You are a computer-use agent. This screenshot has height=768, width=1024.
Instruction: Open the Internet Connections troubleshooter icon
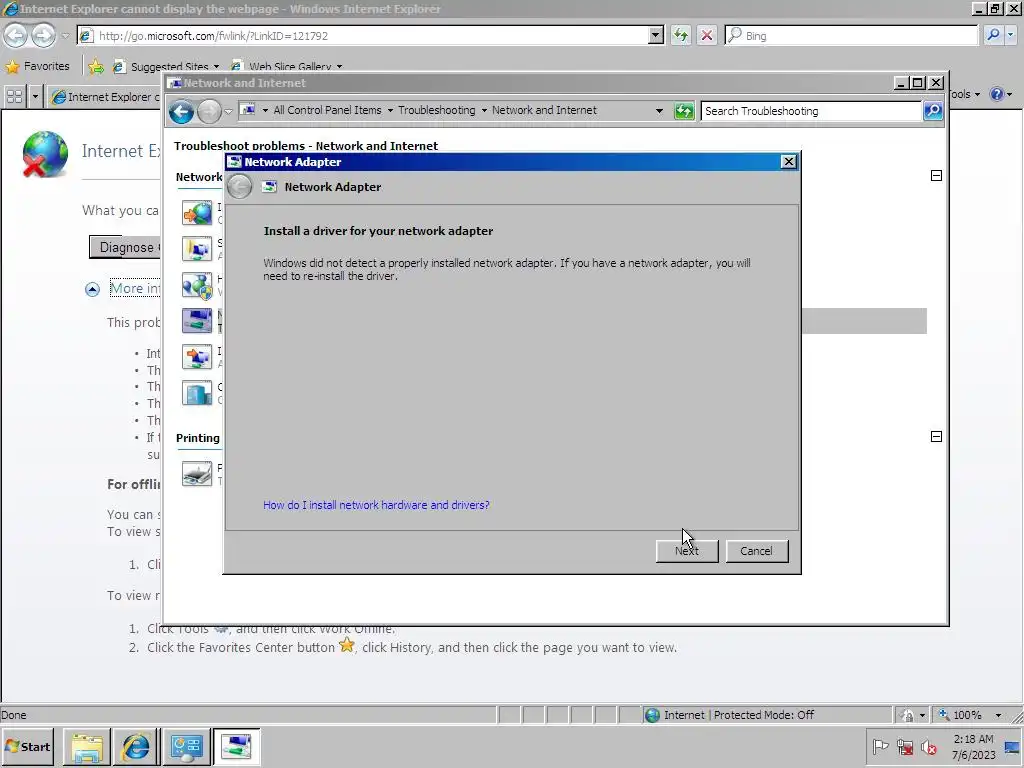pos(197,213)
